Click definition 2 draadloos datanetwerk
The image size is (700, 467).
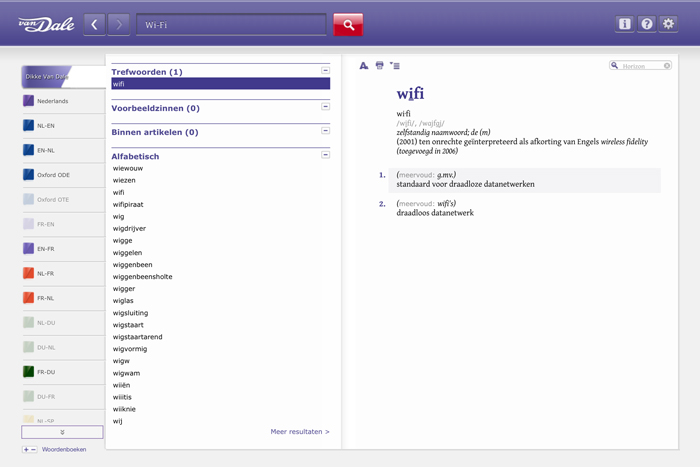435,213
